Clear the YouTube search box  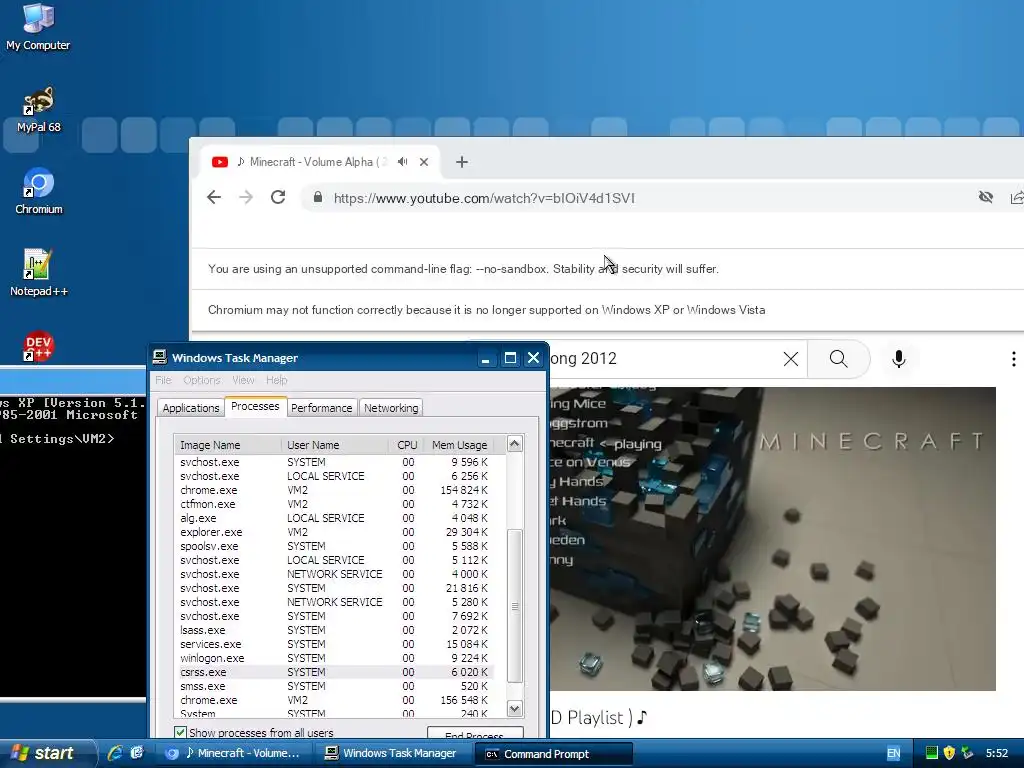[790, 359]
